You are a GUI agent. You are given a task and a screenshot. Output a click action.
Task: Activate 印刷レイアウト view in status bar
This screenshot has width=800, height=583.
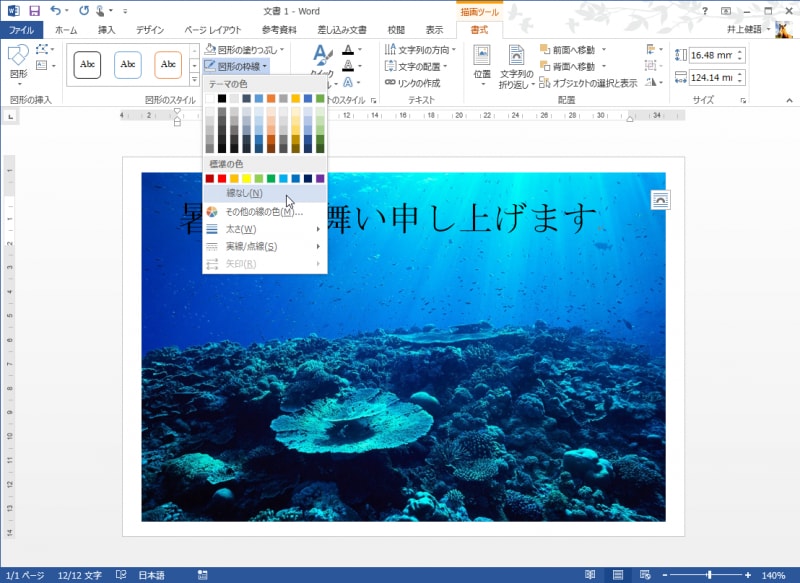[618, 573]
